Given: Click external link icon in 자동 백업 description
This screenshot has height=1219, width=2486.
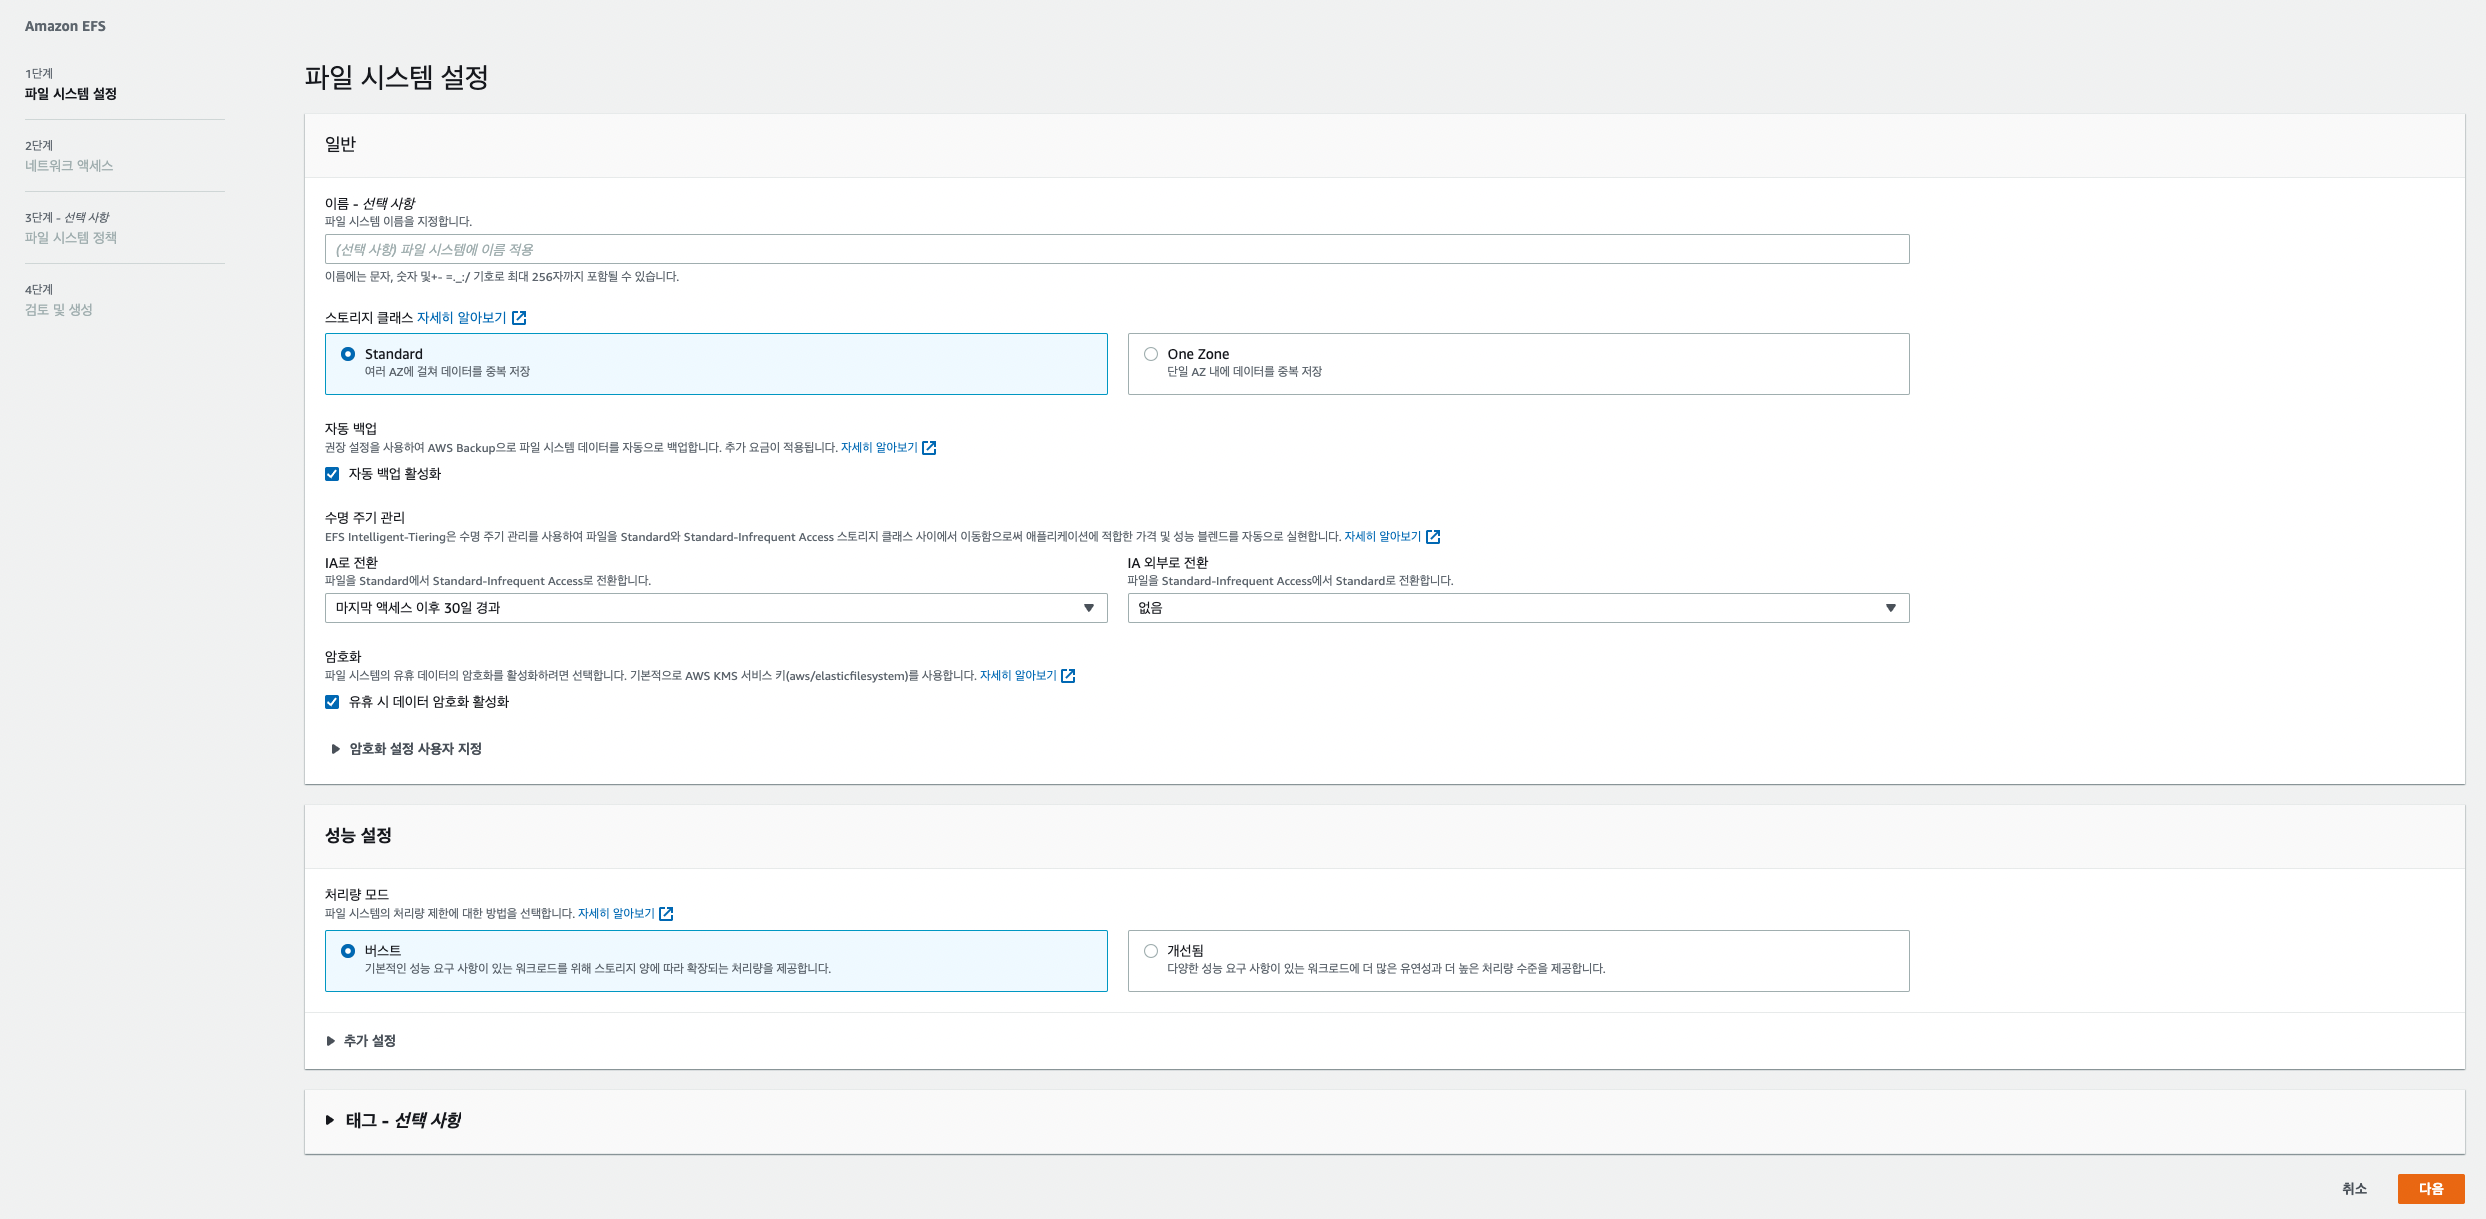Looking at the screenshot, I should tap(929, 448).
